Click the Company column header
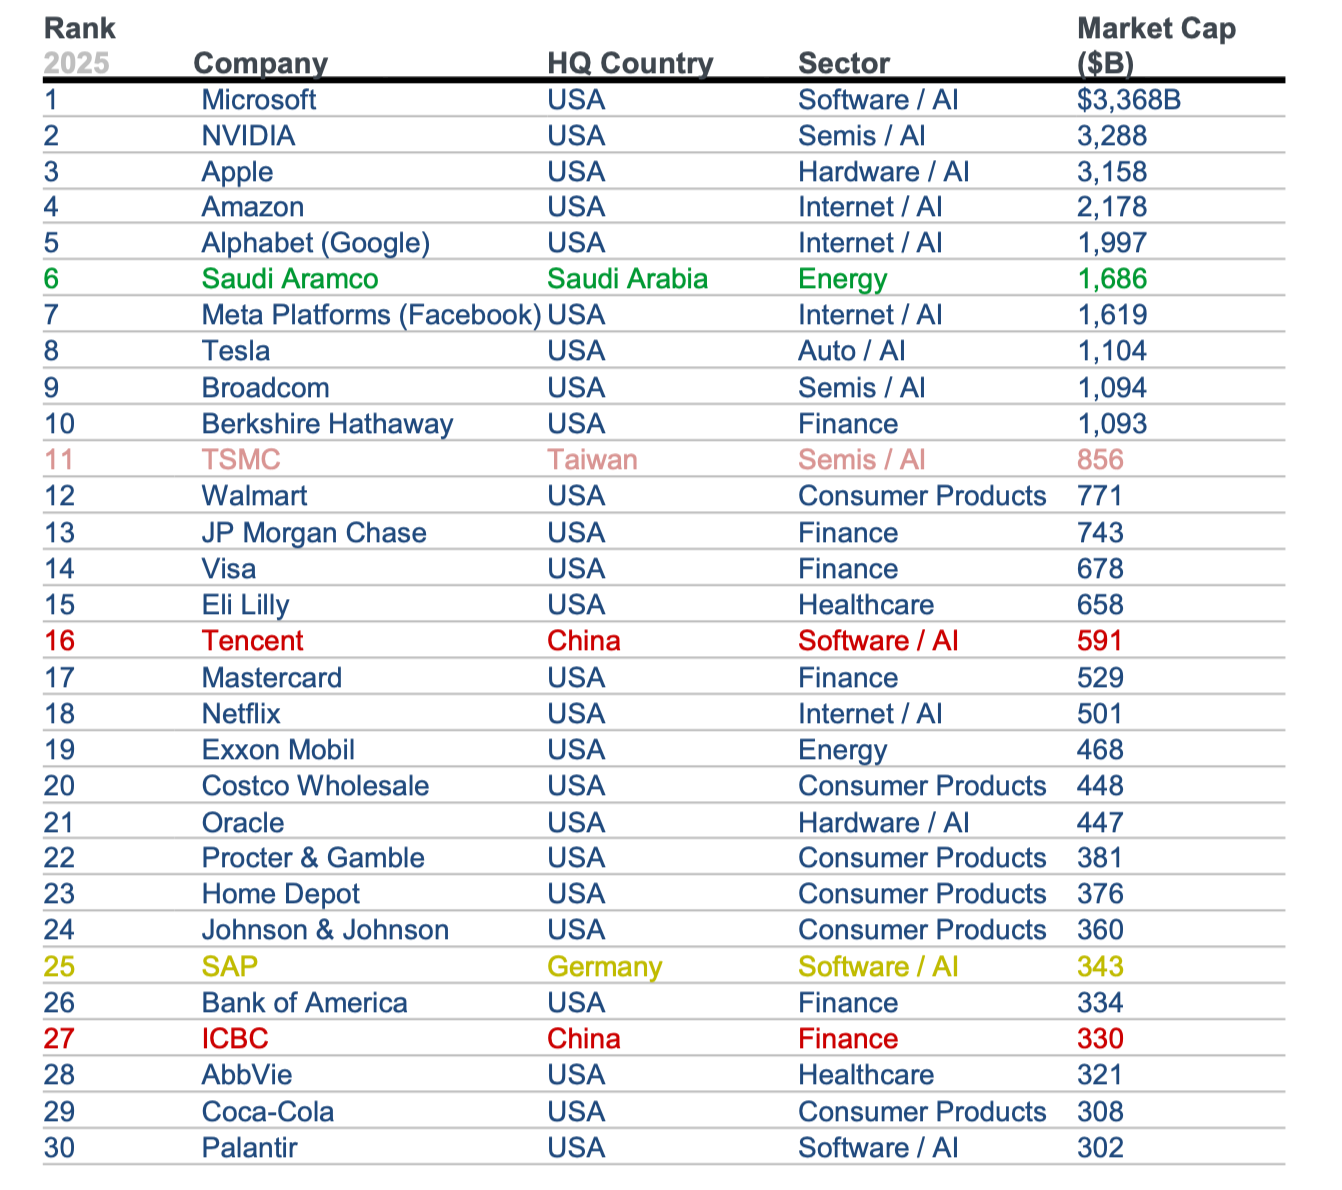Image resolution: width=1342 pixels, height=1190 pixels. [x=260, y=63]
